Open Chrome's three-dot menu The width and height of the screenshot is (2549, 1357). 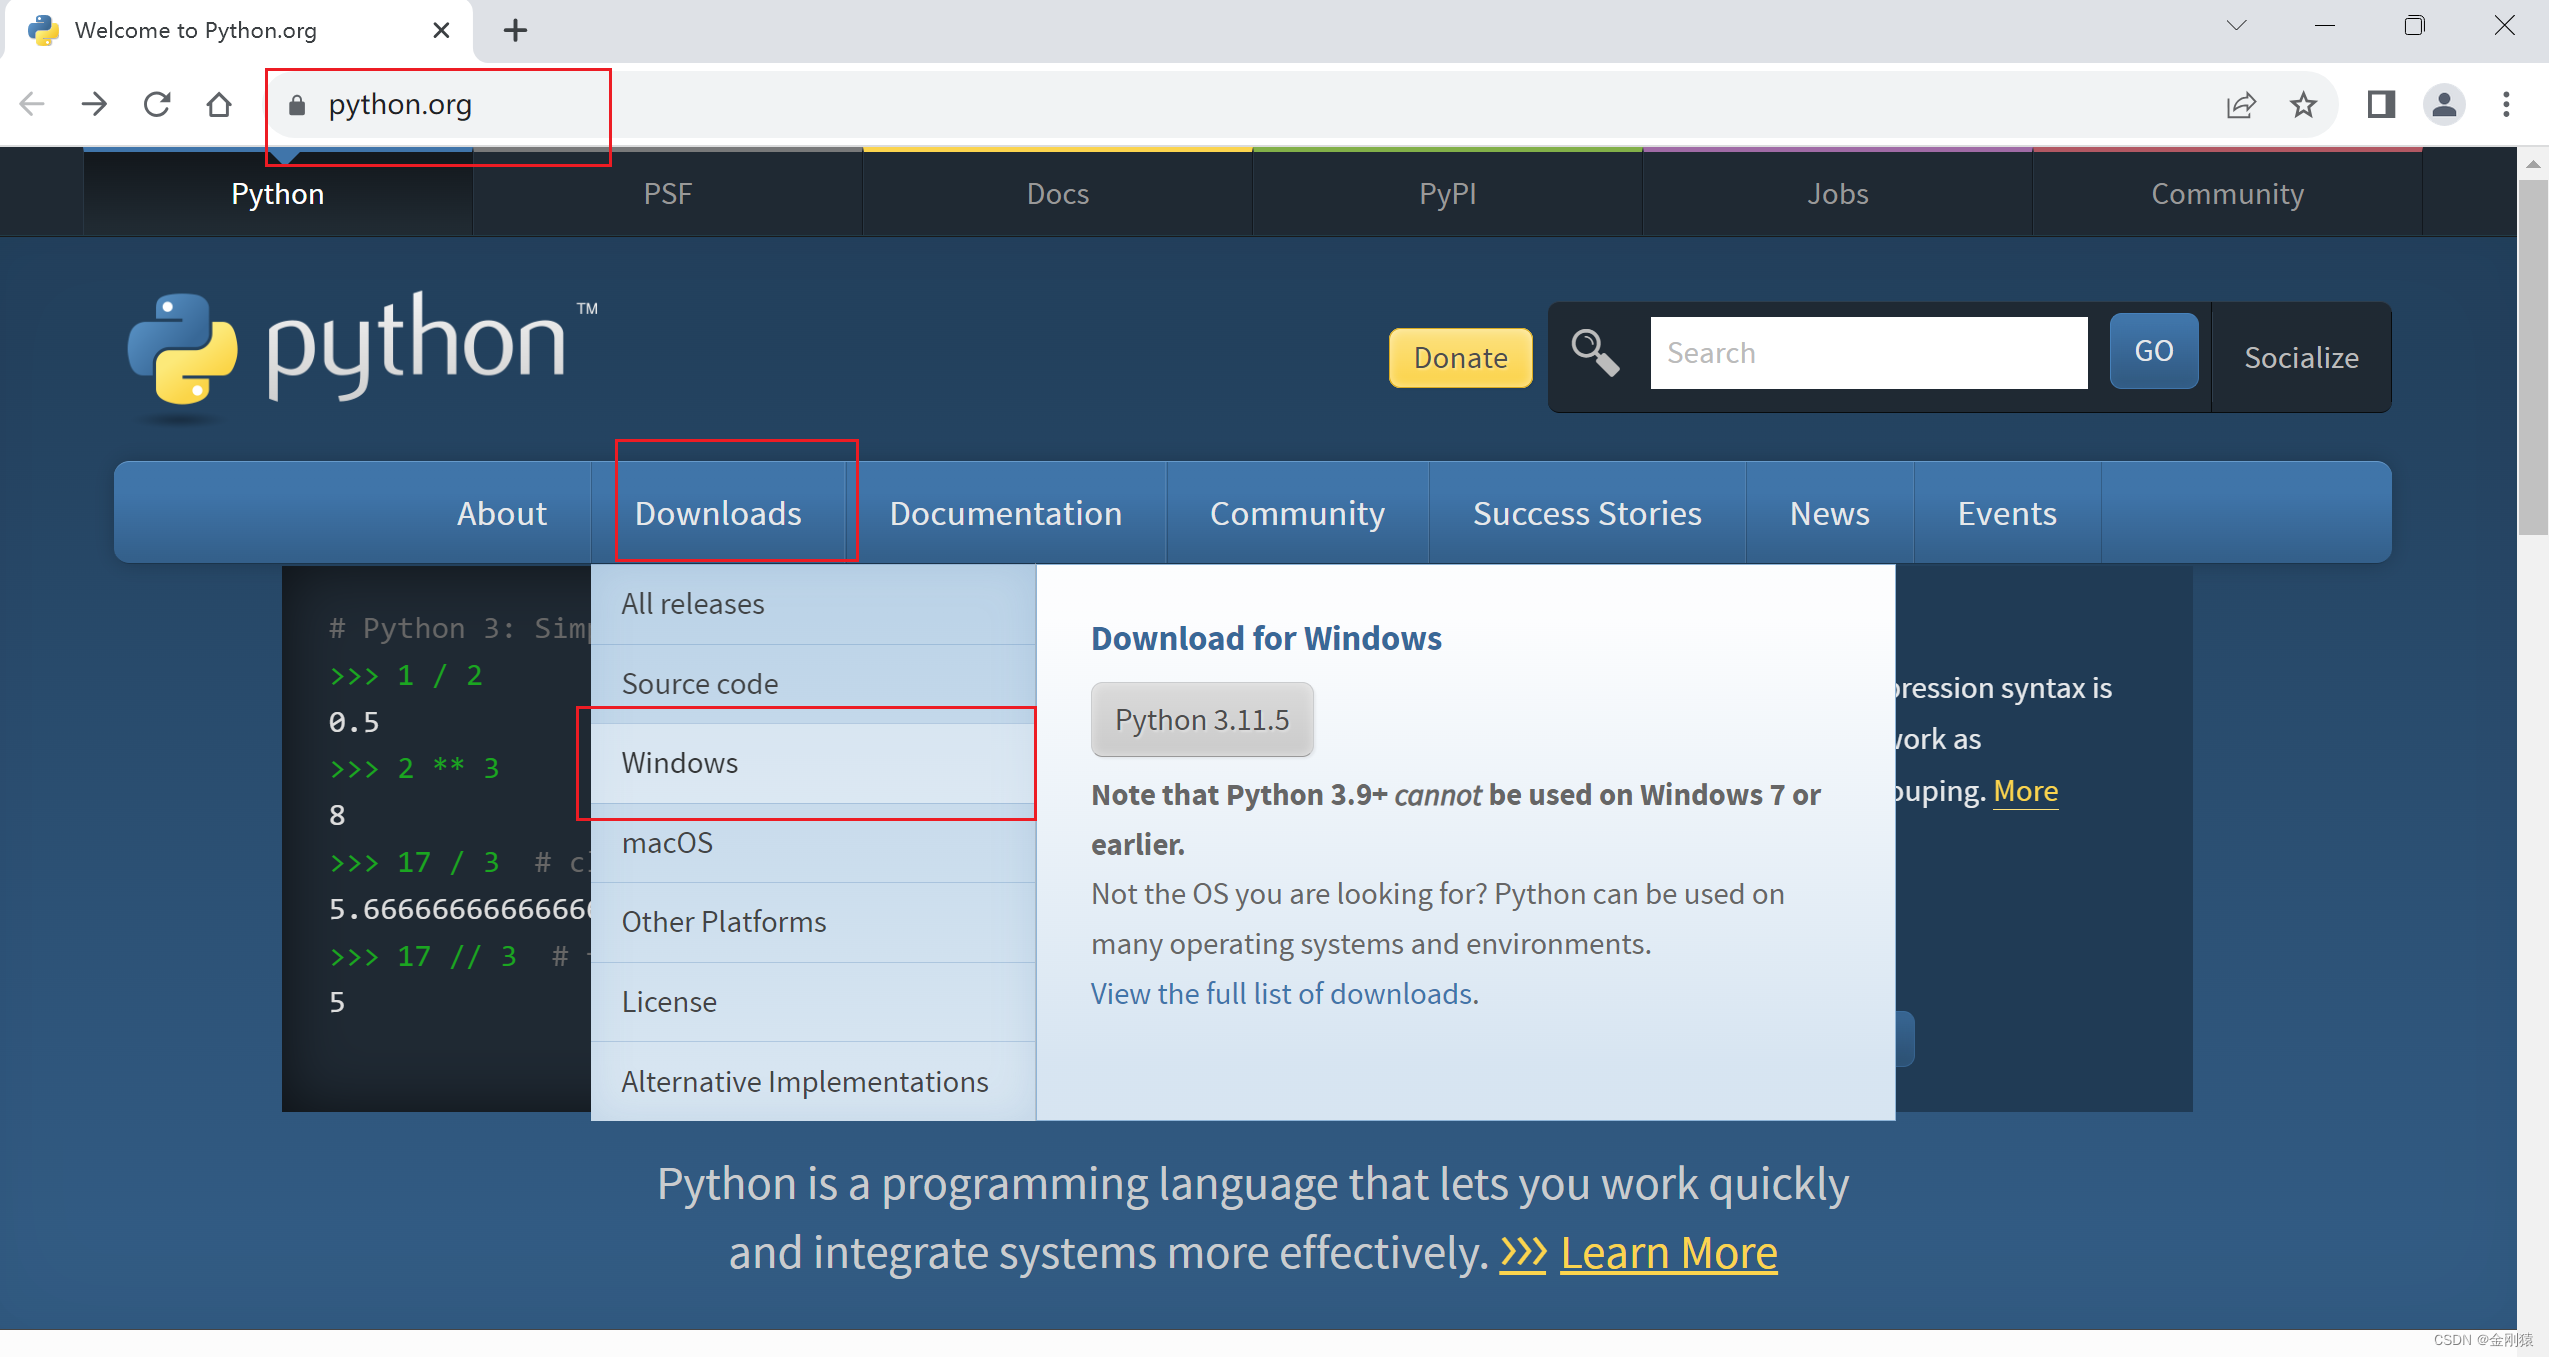[x=2507, y=104]
